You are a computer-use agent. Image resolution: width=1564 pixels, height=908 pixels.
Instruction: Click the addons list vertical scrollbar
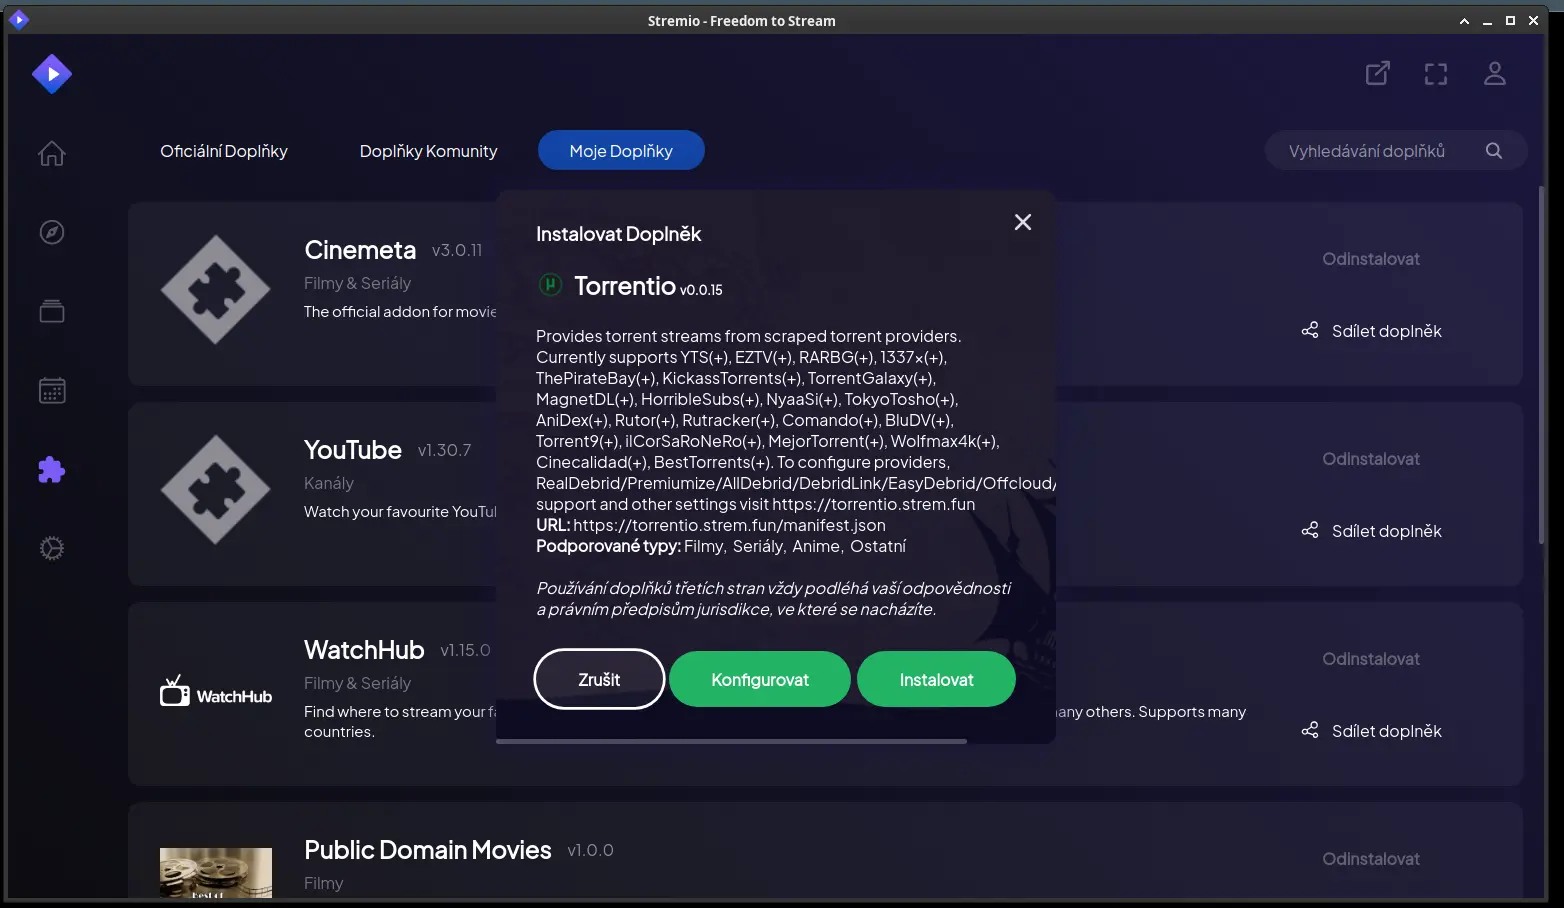click(x=1541, y=365)
